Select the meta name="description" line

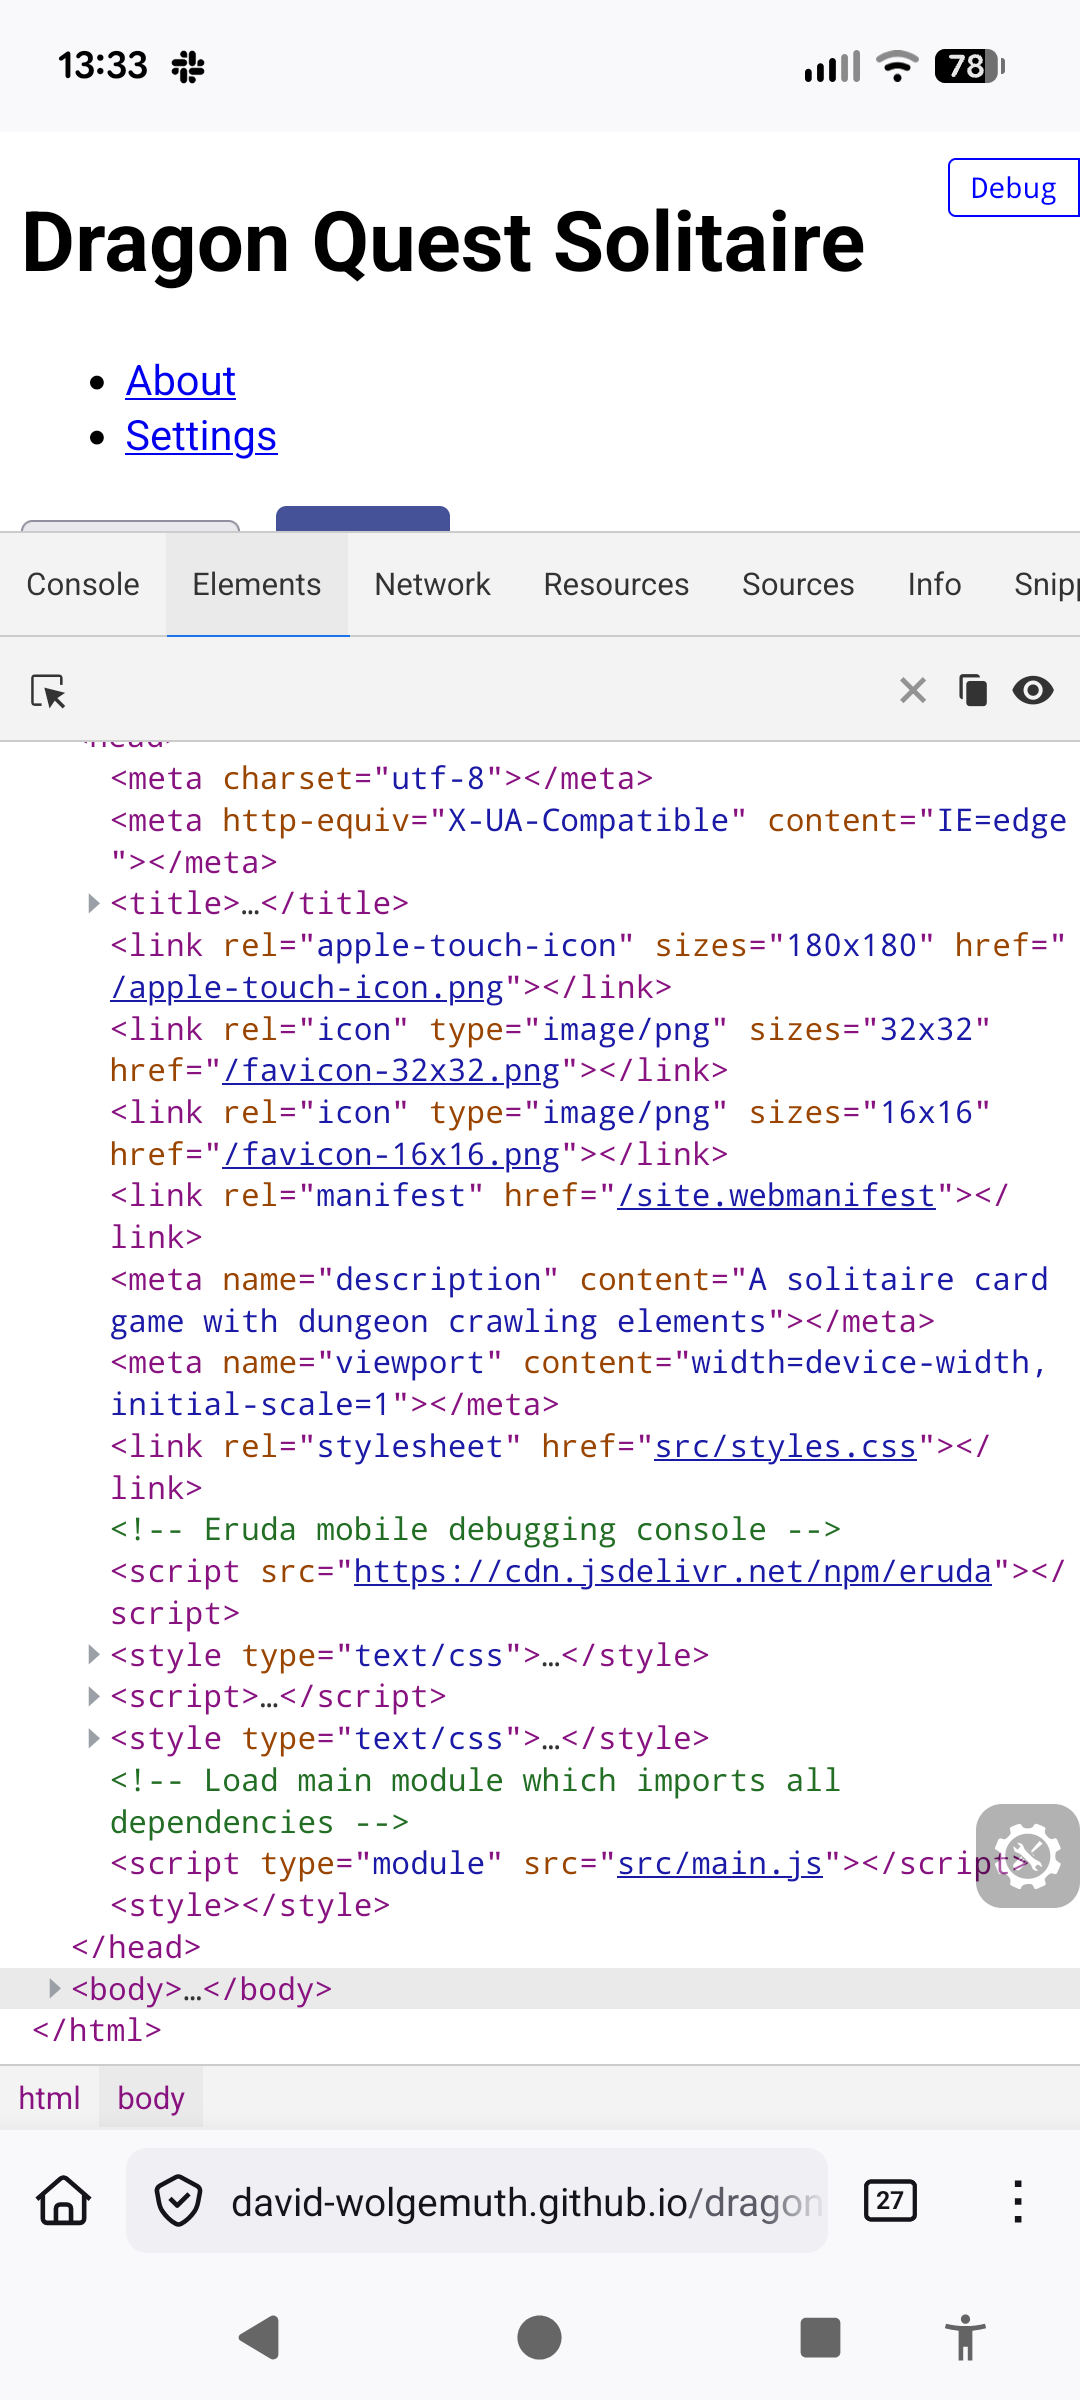pyautogui.click(x=579, y=1300)
